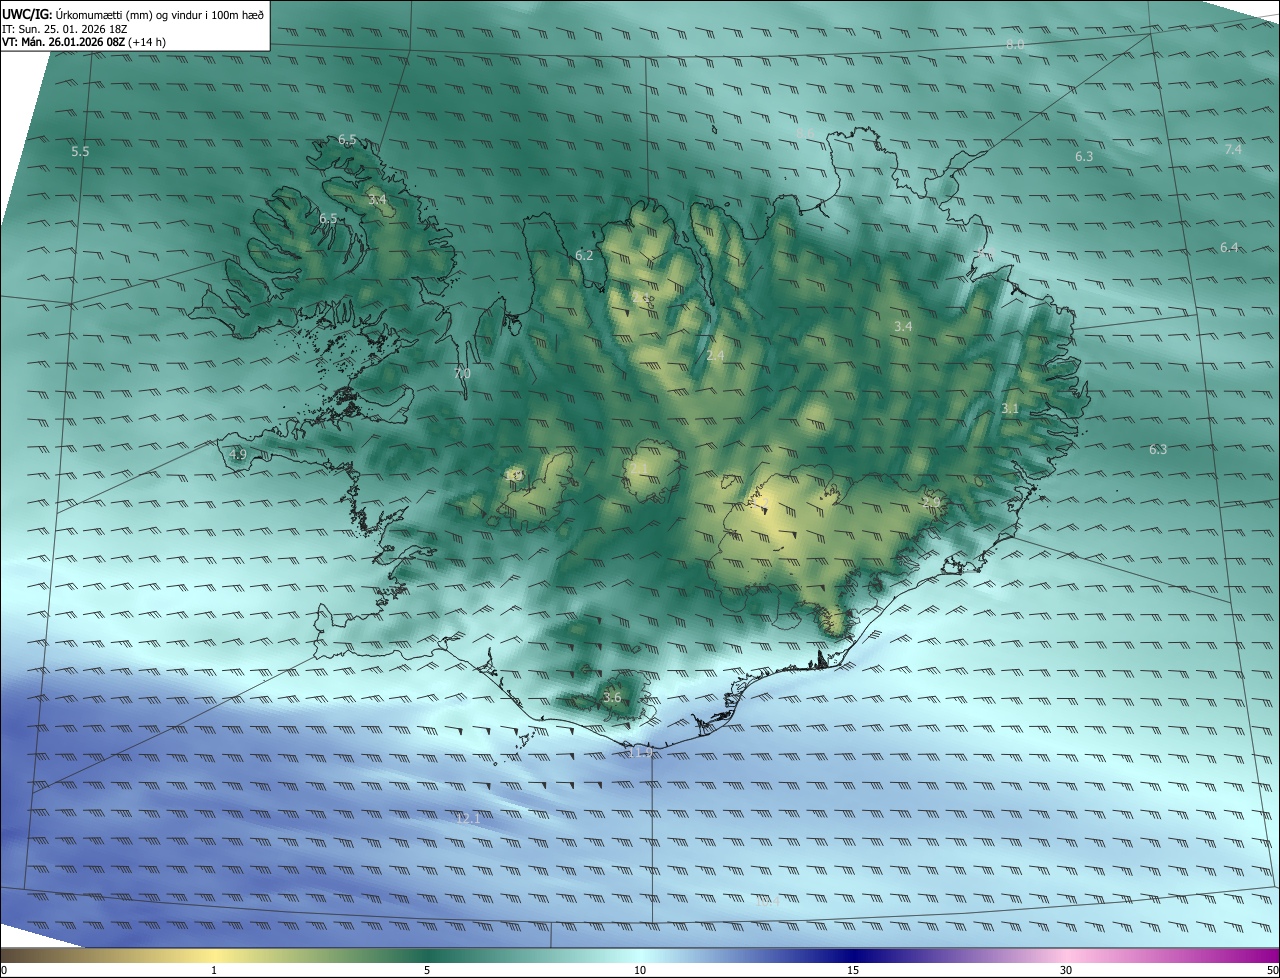Click the colorbar tick label 15
This screenshot has width=1280, height=978.
point(853,970)
